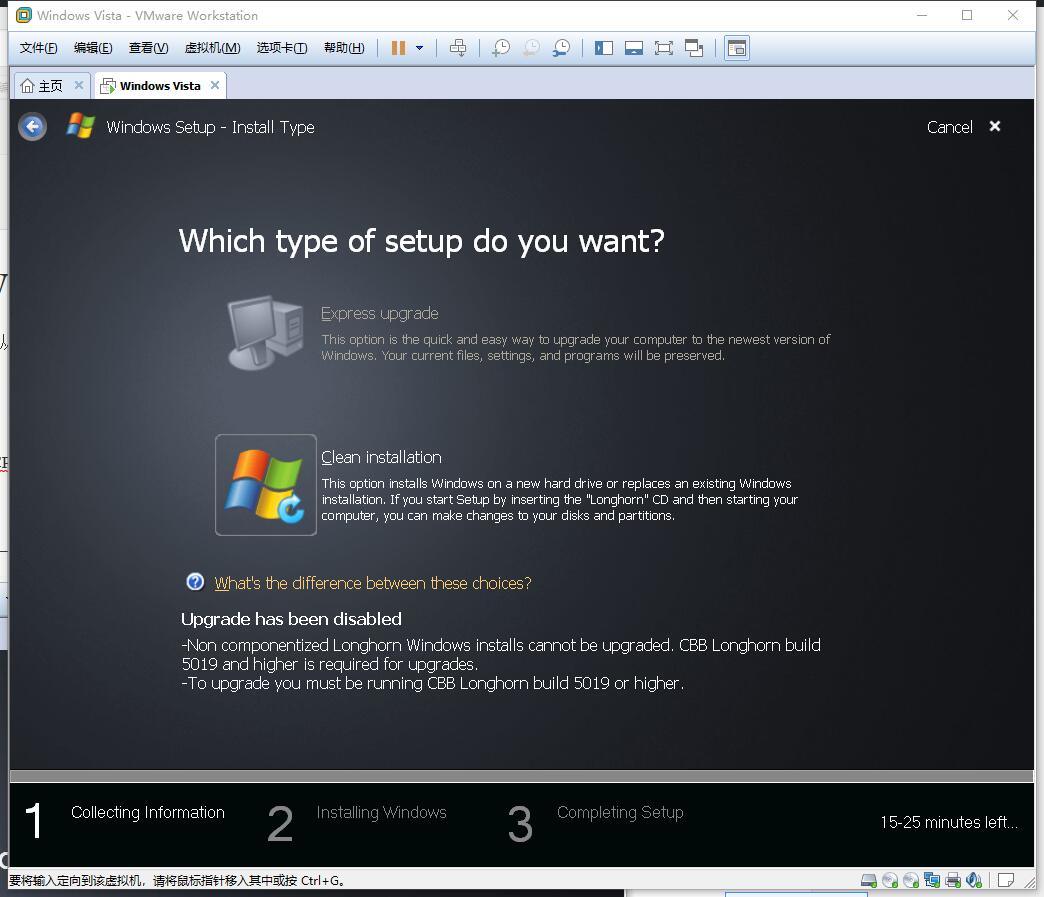Send Ctrl+Alt+Del to the virtual machine
1044x897 pixels.
458,48
